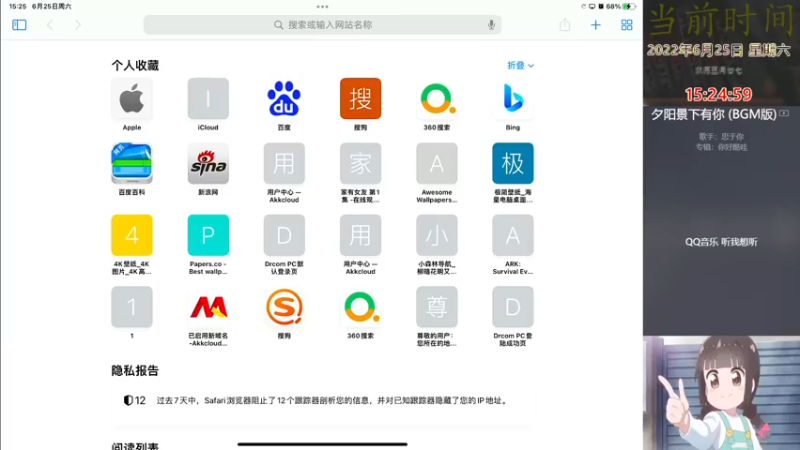The width and height of the screenshot is (800, 450).
Task: Go back with the left arrow
Action: (x=50, y=24)
